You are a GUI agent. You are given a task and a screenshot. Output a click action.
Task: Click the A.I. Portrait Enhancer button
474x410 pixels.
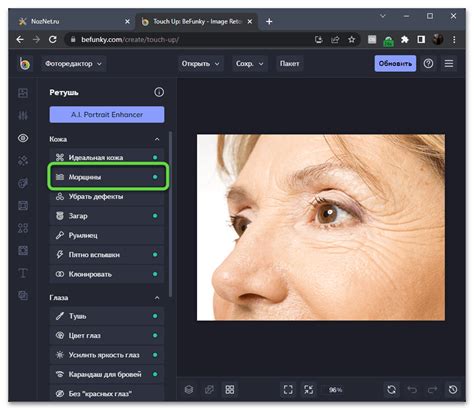pos(107,114)
